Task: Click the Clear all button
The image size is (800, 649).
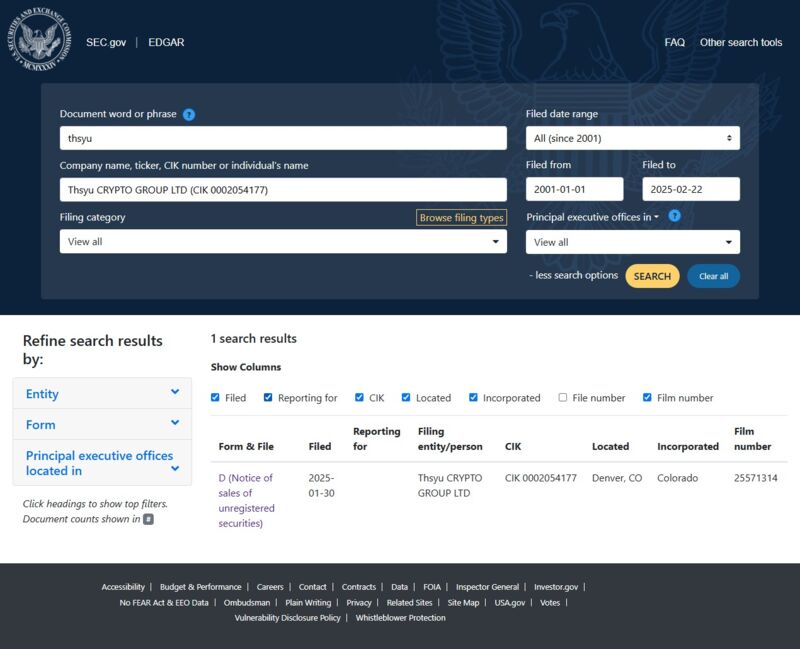Action: point(713,276)
